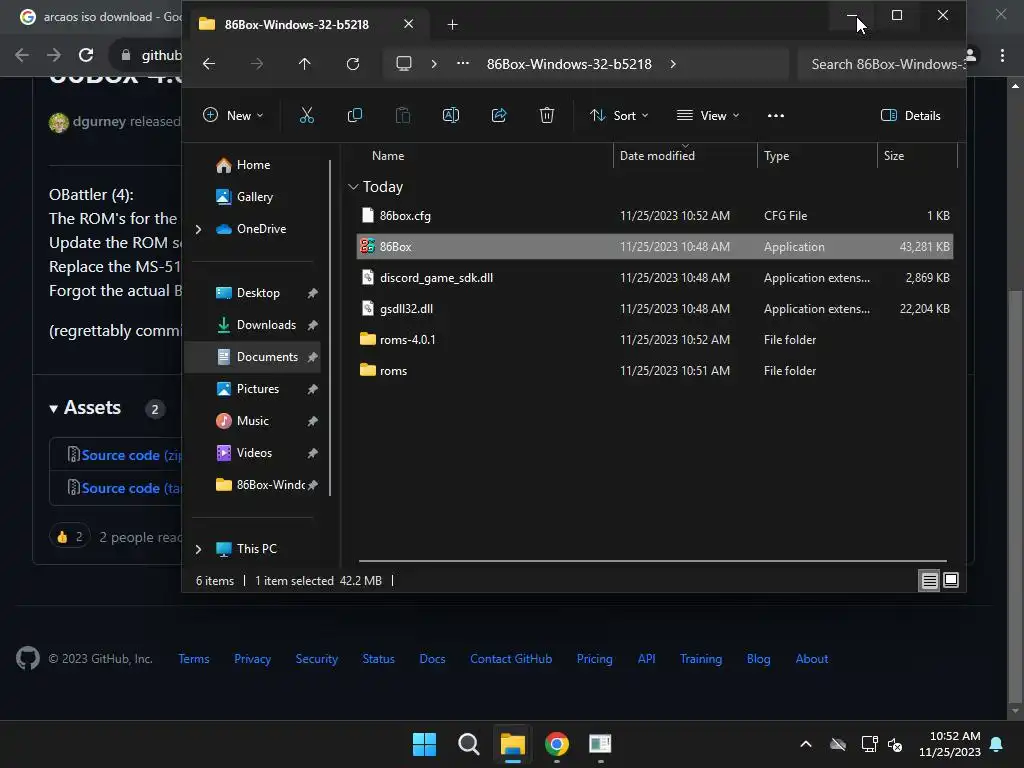The image size is (1024, 768).
Task: Switch to details list view icon
Action: [929, 580]
